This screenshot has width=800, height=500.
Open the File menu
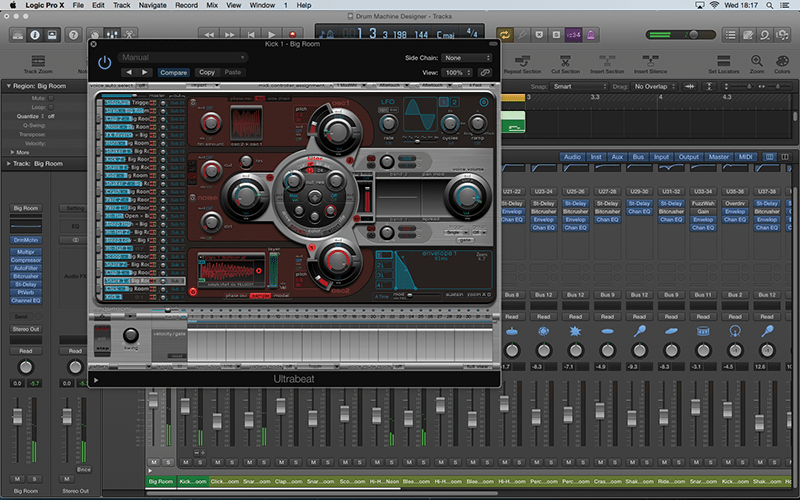(78, 5)
